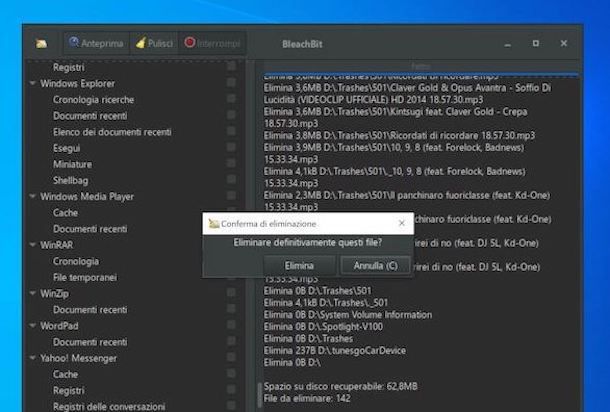
Task: Toggle the Elenco dei documenti recenti checkbox
Action: point(231,131)
